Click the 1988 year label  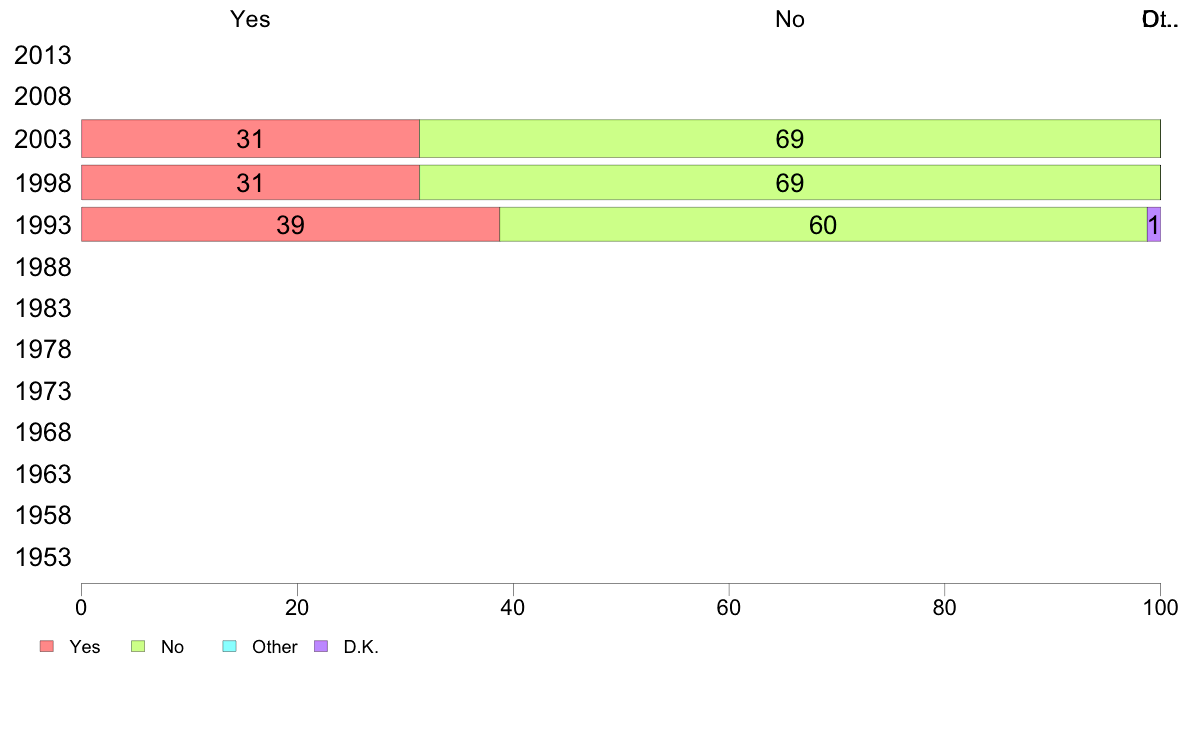[x=42, y=267]
